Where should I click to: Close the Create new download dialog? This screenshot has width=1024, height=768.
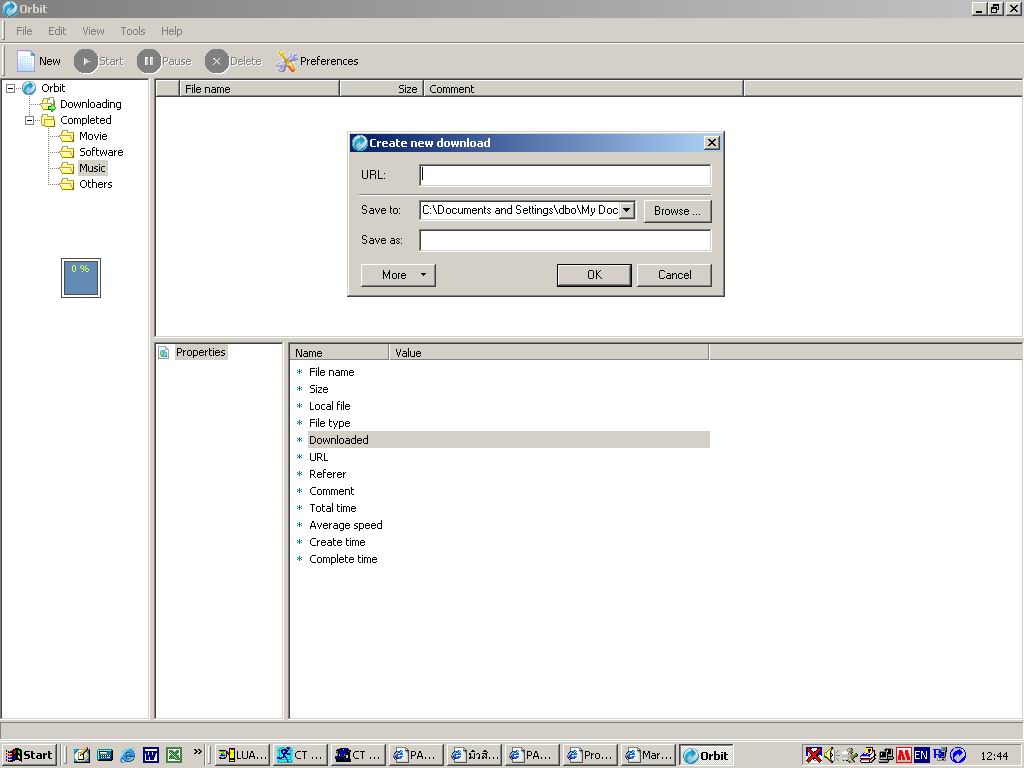pyautogui.click(x=712, y=142)
